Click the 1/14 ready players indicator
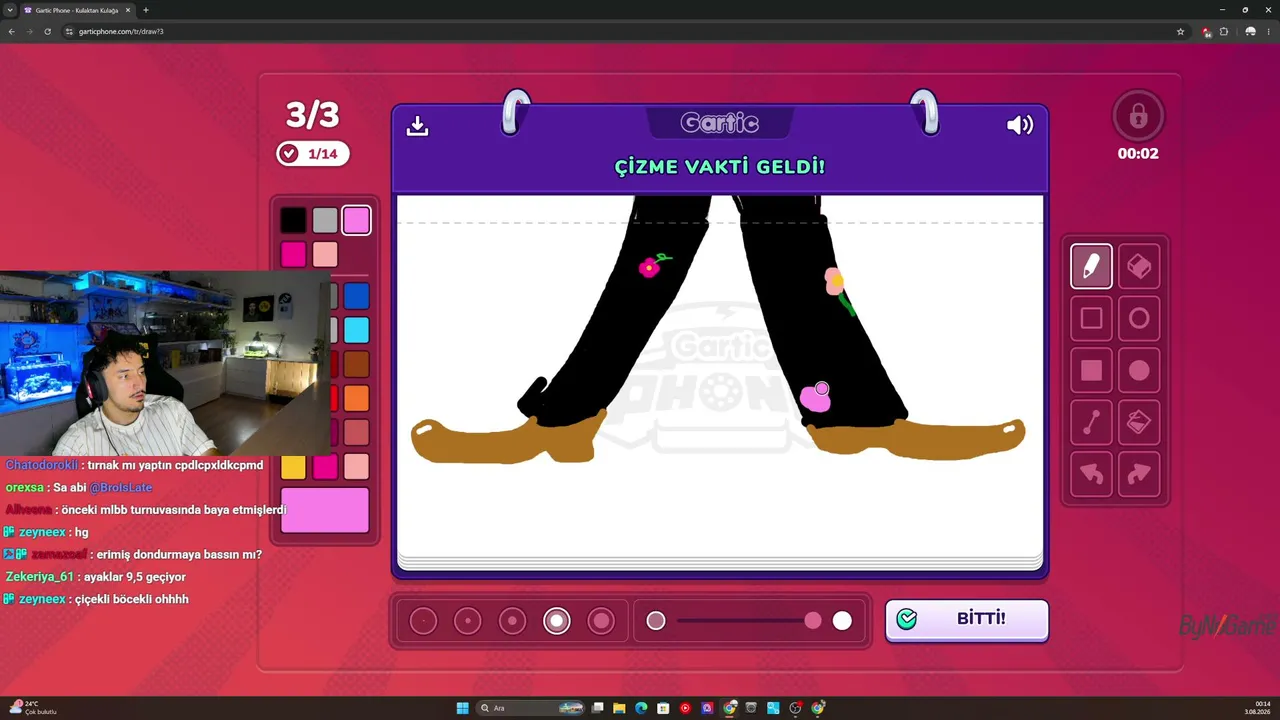 tap(313, 153)
